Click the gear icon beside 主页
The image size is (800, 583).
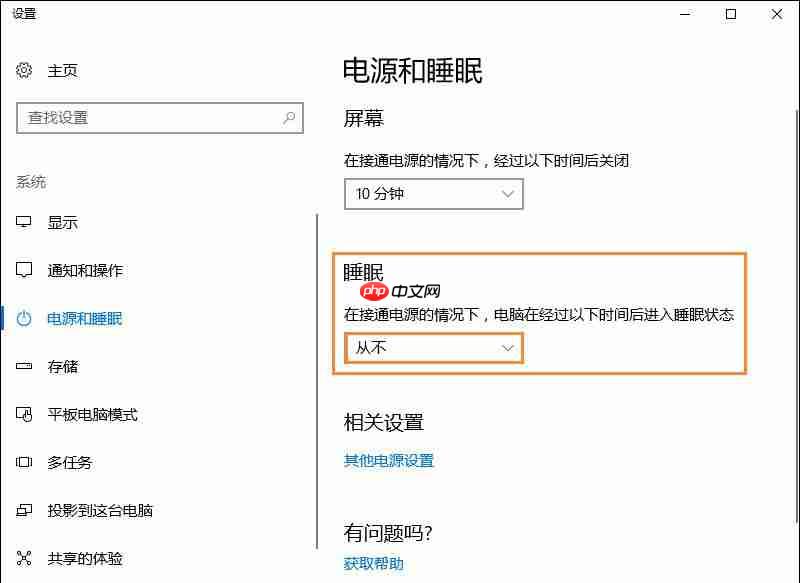[22, 70]
